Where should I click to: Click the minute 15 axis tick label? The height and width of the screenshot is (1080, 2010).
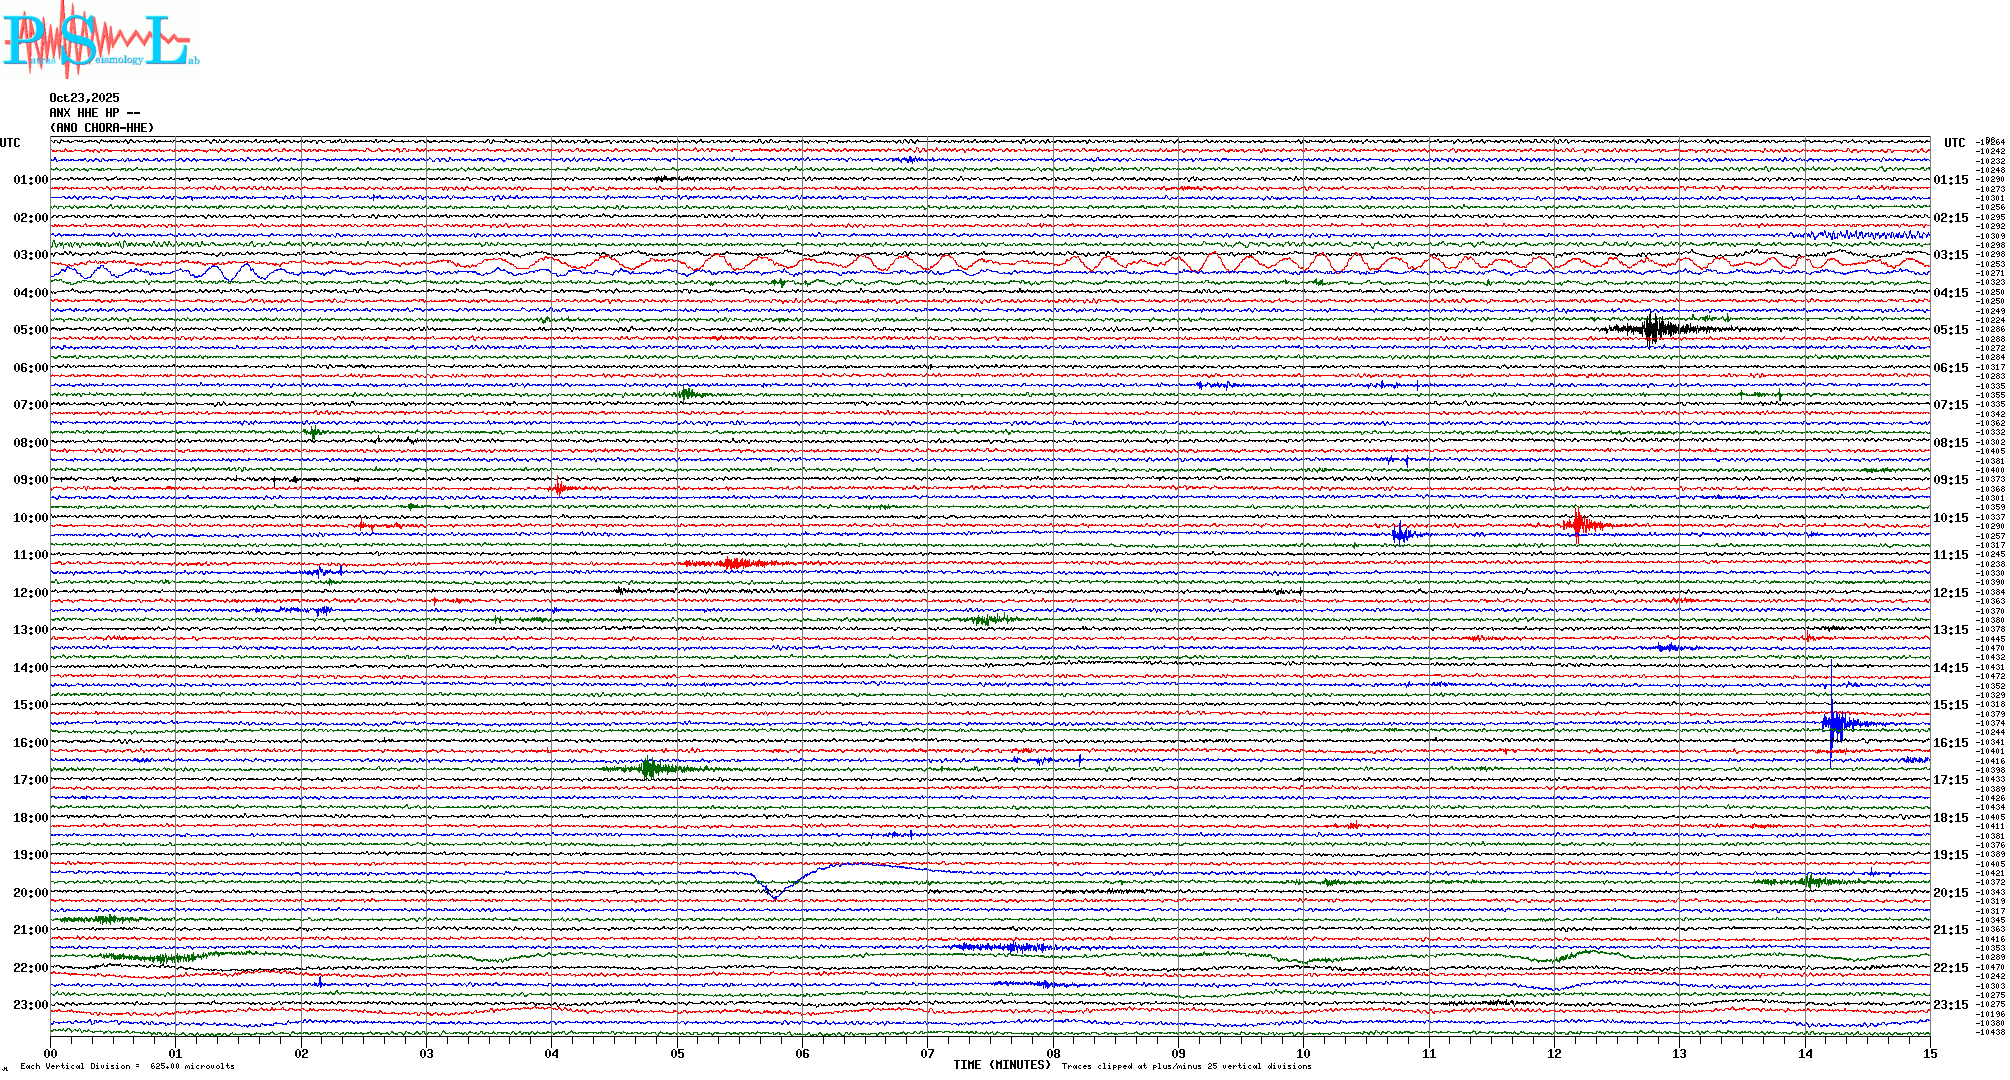(x=1929, y=1053)
